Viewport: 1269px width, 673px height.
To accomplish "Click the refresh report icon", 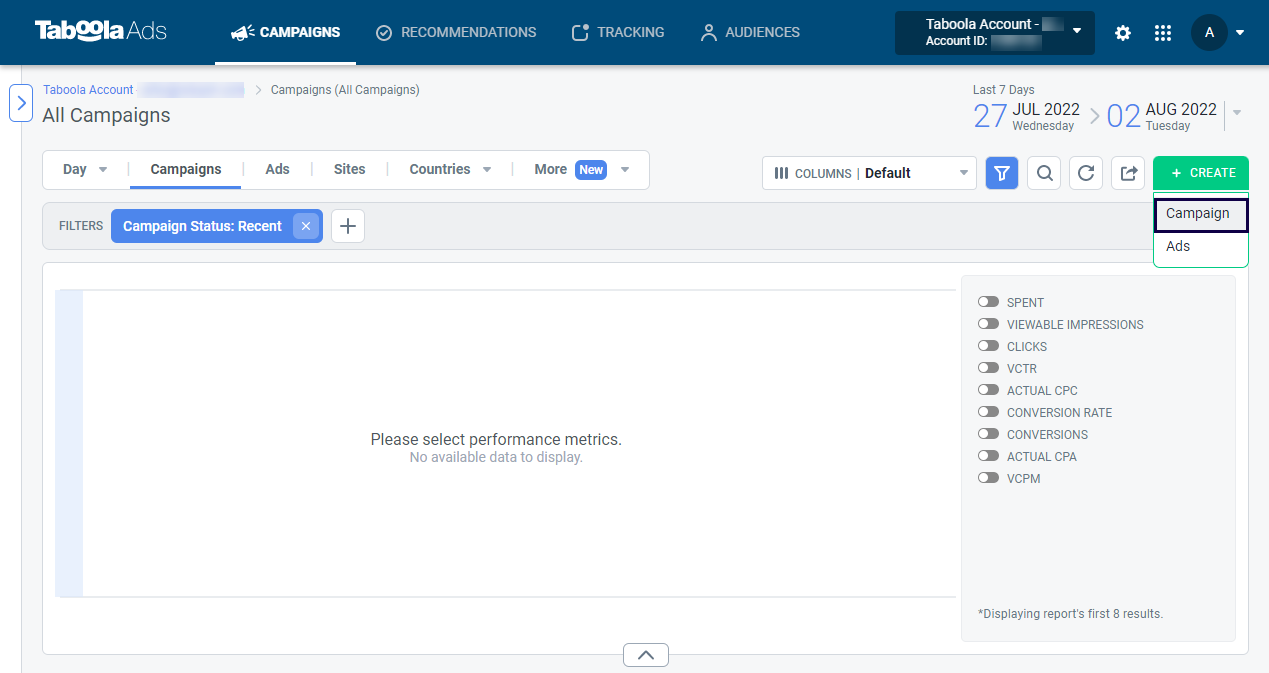I will pyautogui.click(x=1086, y=173).
